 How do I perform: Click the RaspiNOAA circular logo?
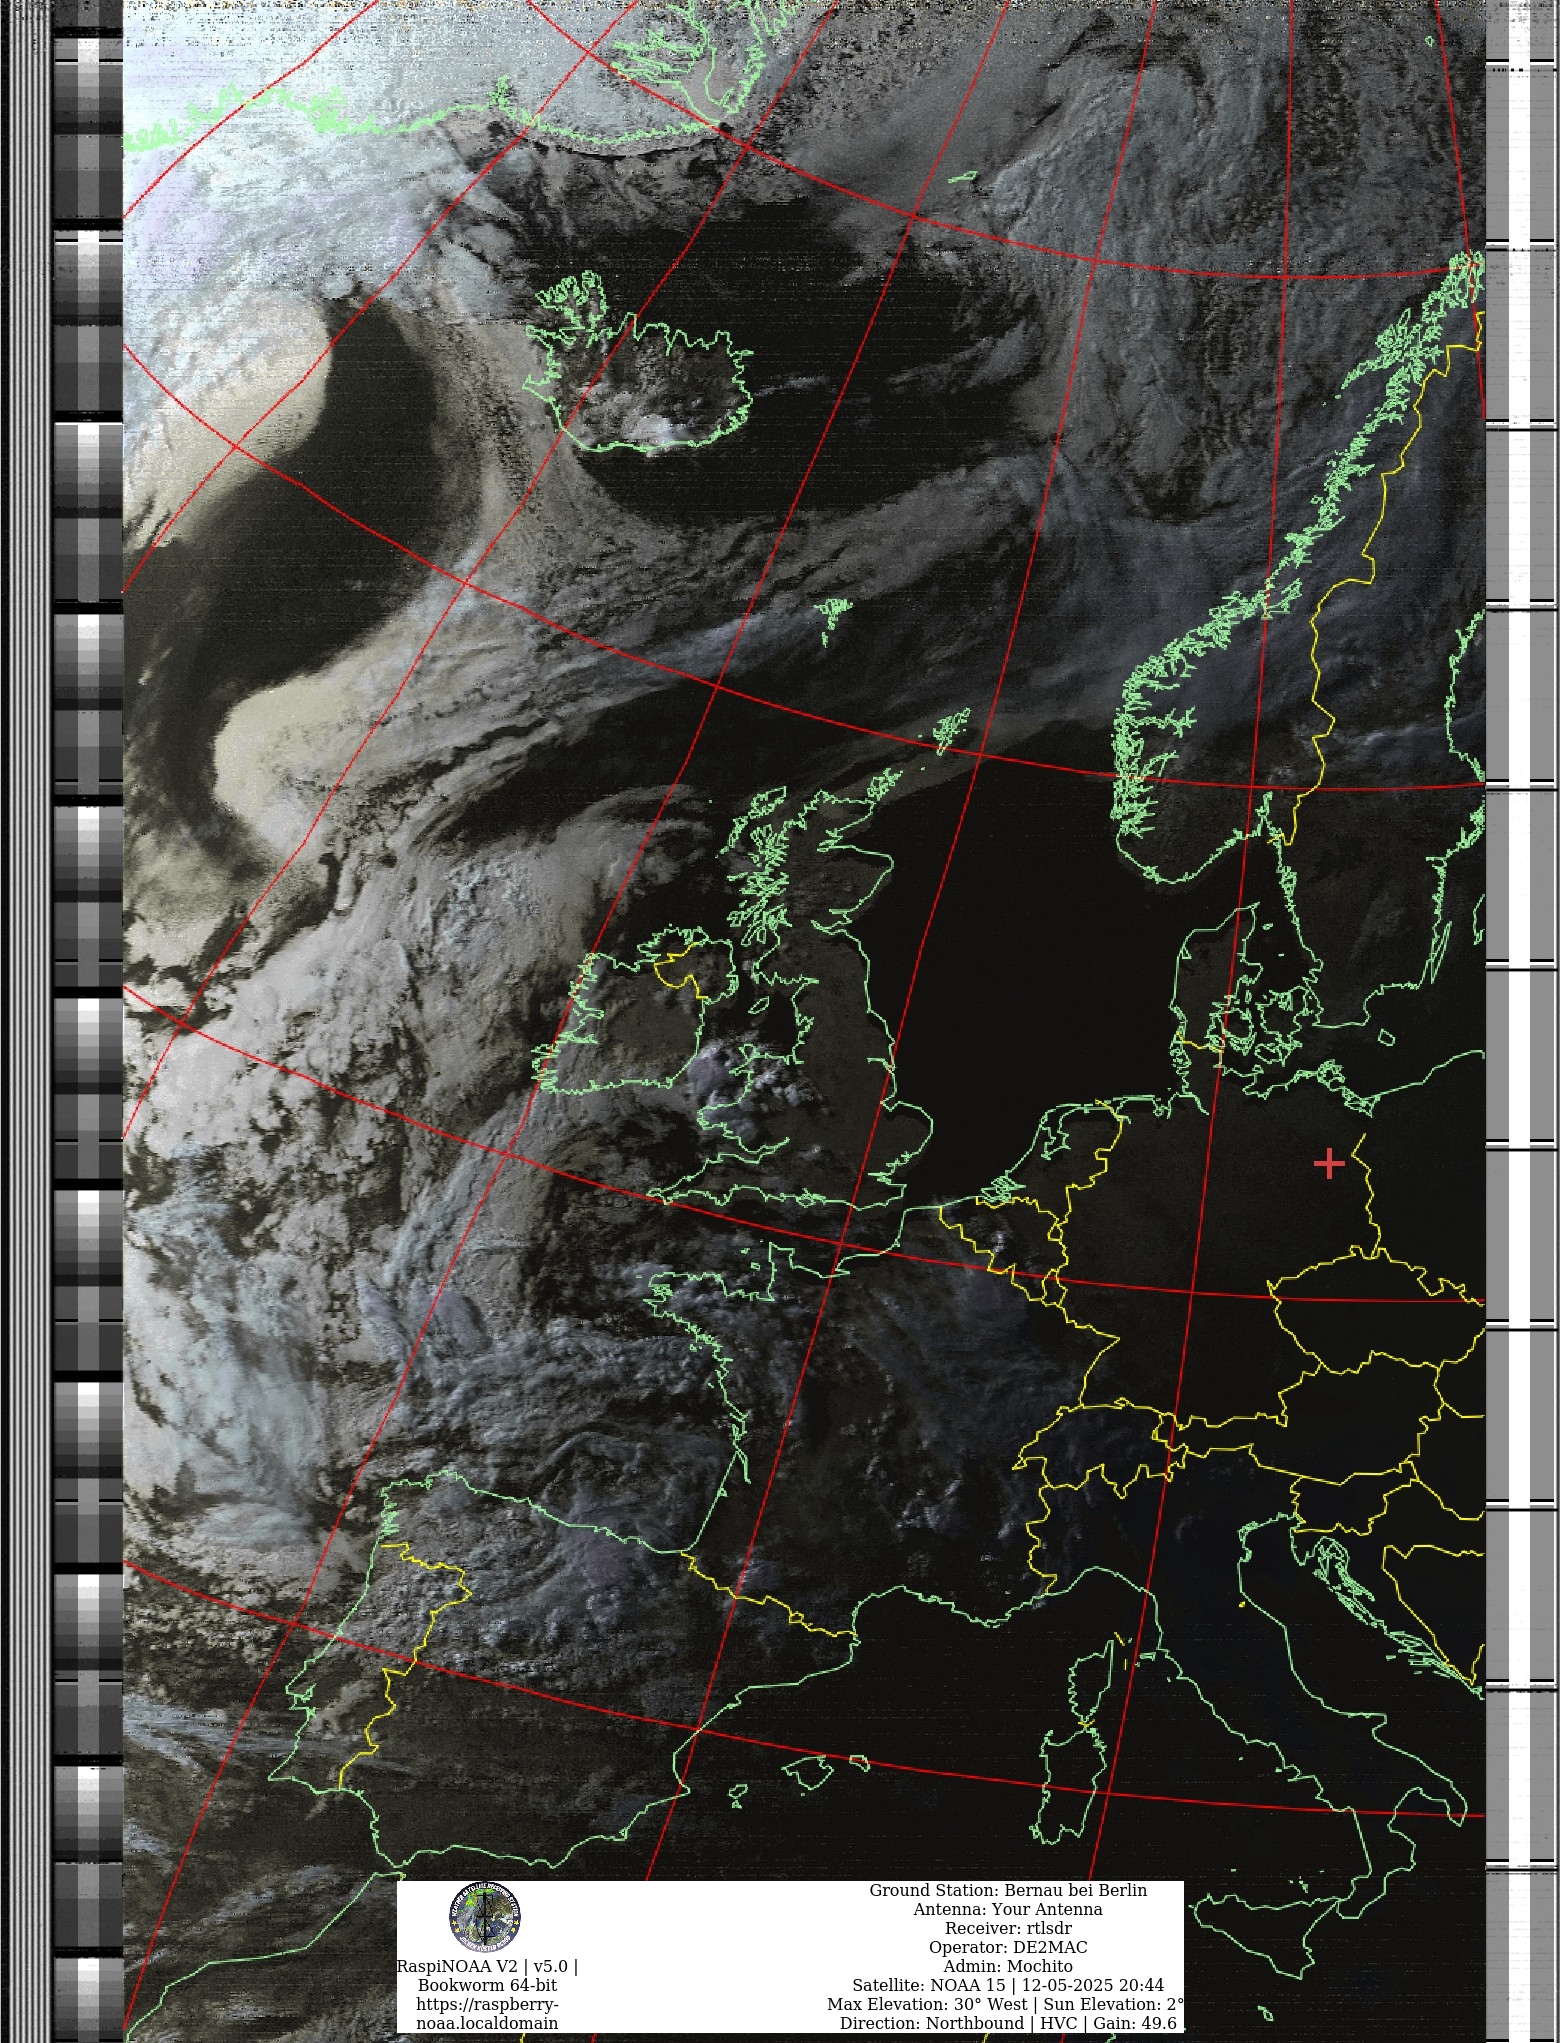(485, 1917)
